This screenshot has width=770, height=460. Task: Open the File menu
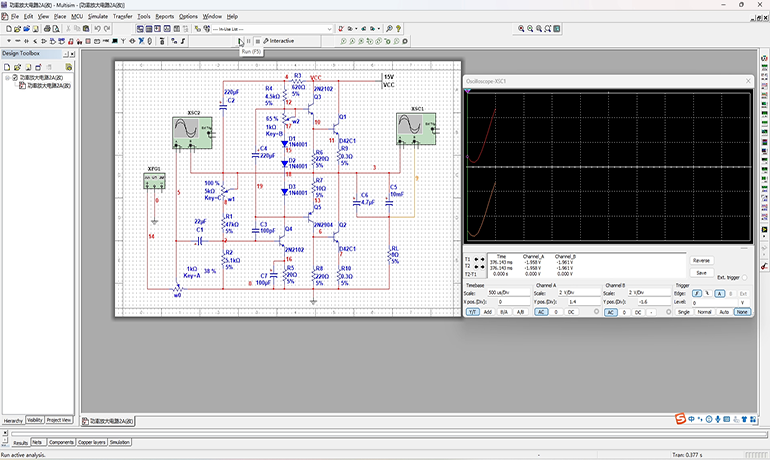tap(15, 16)
